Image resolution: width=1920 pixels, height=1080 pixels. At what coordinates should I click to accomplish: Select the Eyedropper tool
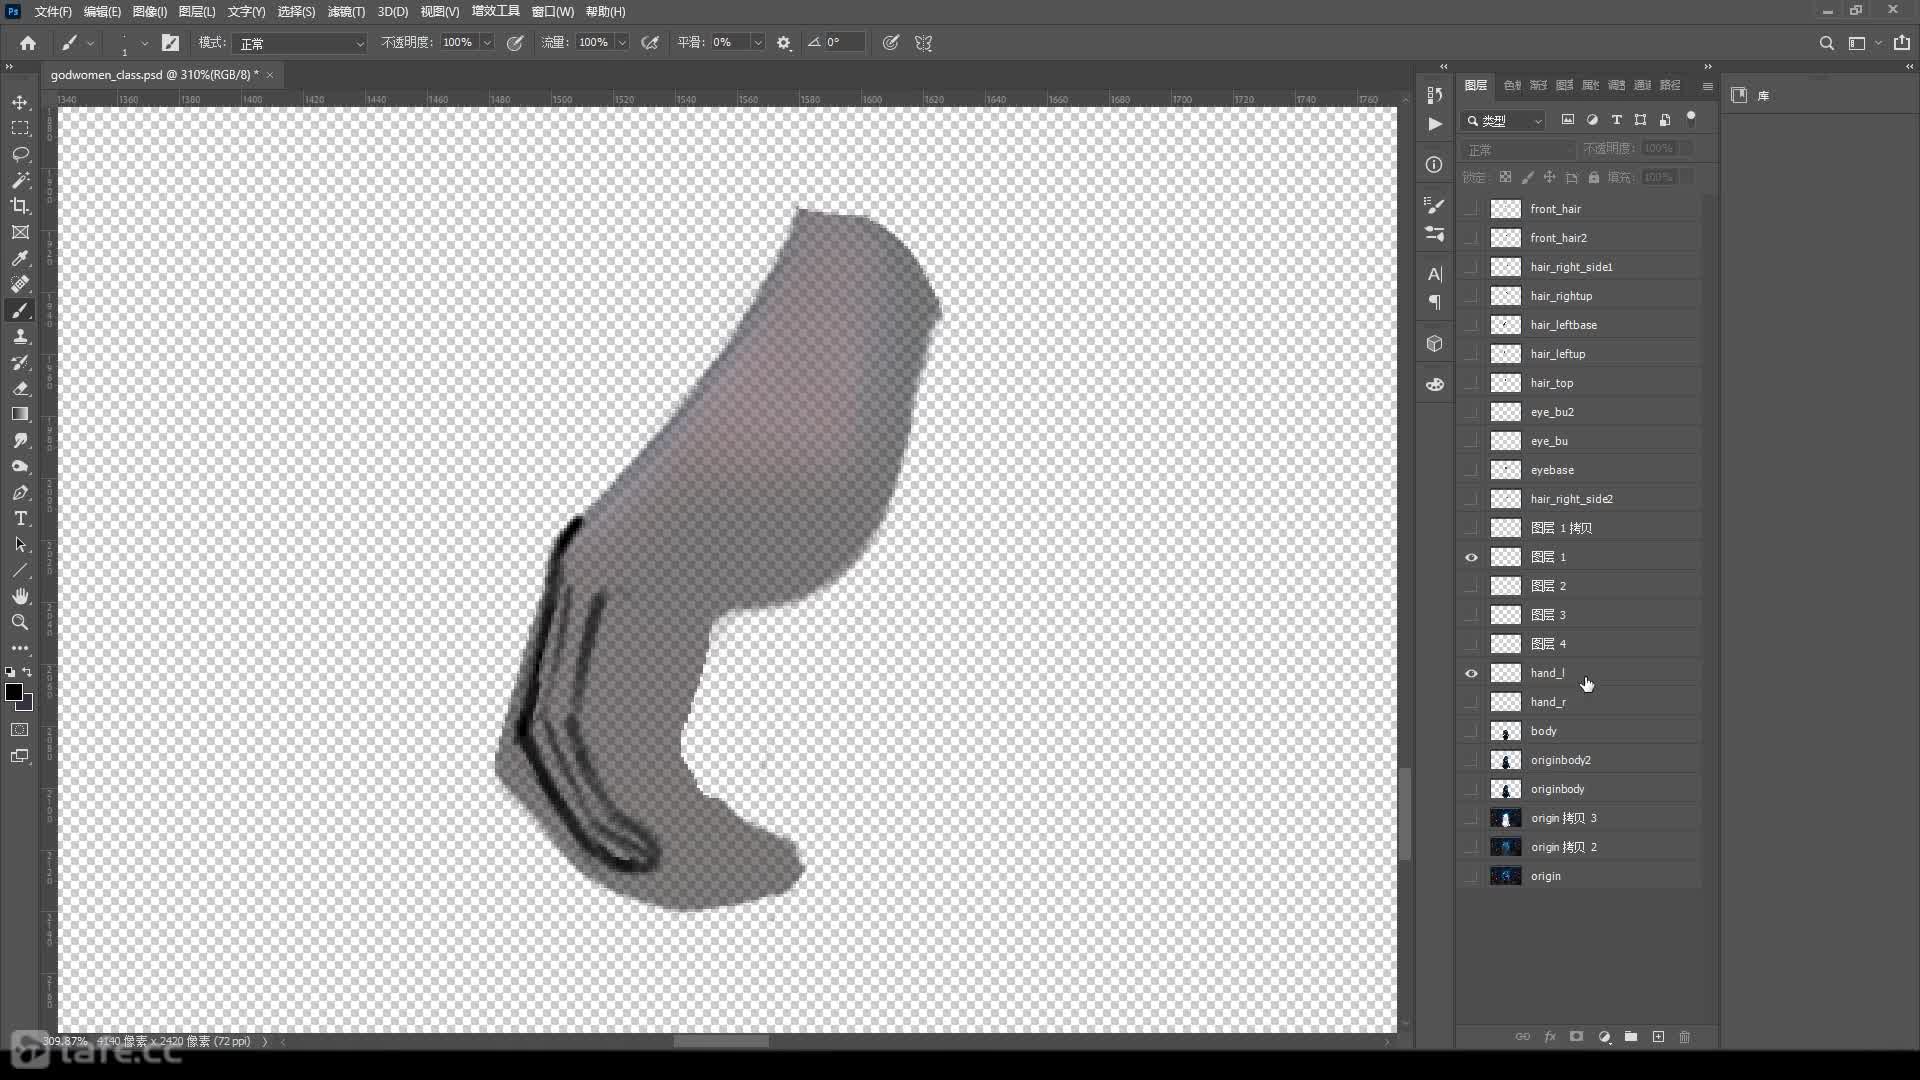20,258
